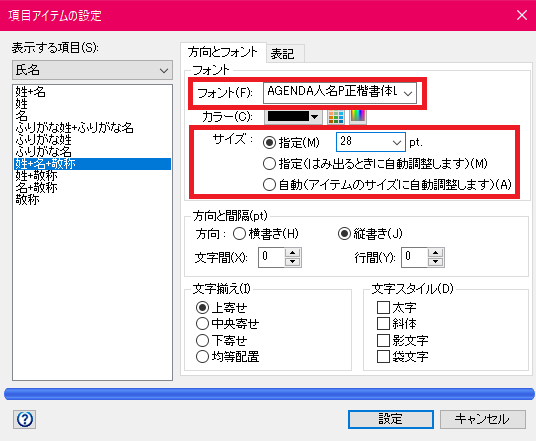This screenshot has width=536, height=441.
Task: Expand the 表示する項目 氏名 dropdown
Action: (92, 70)
